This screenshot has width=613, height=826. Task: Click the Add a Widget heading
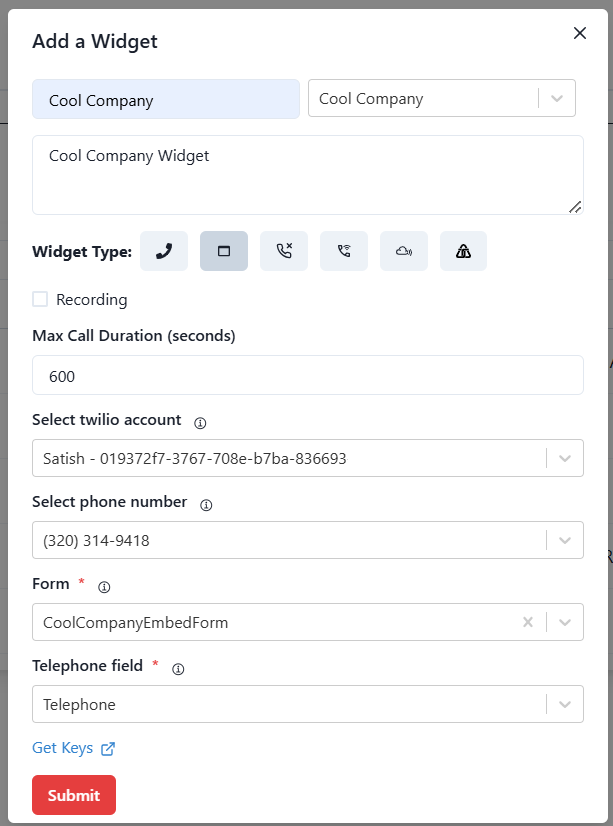pyautogui.click(x=95, y=41)
